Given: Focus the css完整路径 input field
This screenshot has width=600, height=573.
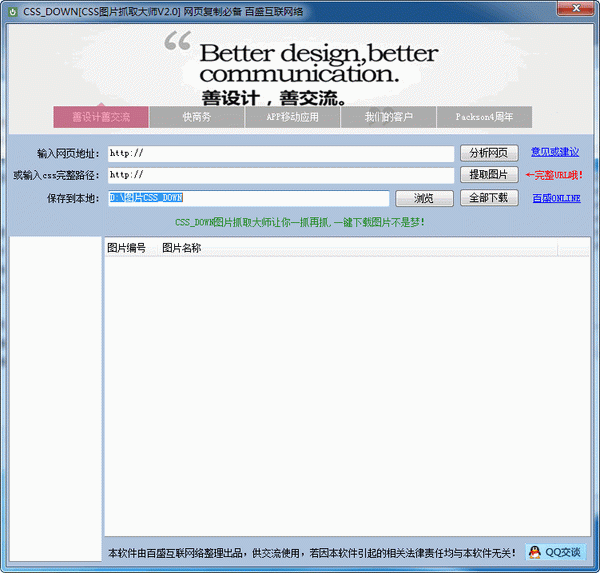Looking at the screenshot, I should click(281, 175).
